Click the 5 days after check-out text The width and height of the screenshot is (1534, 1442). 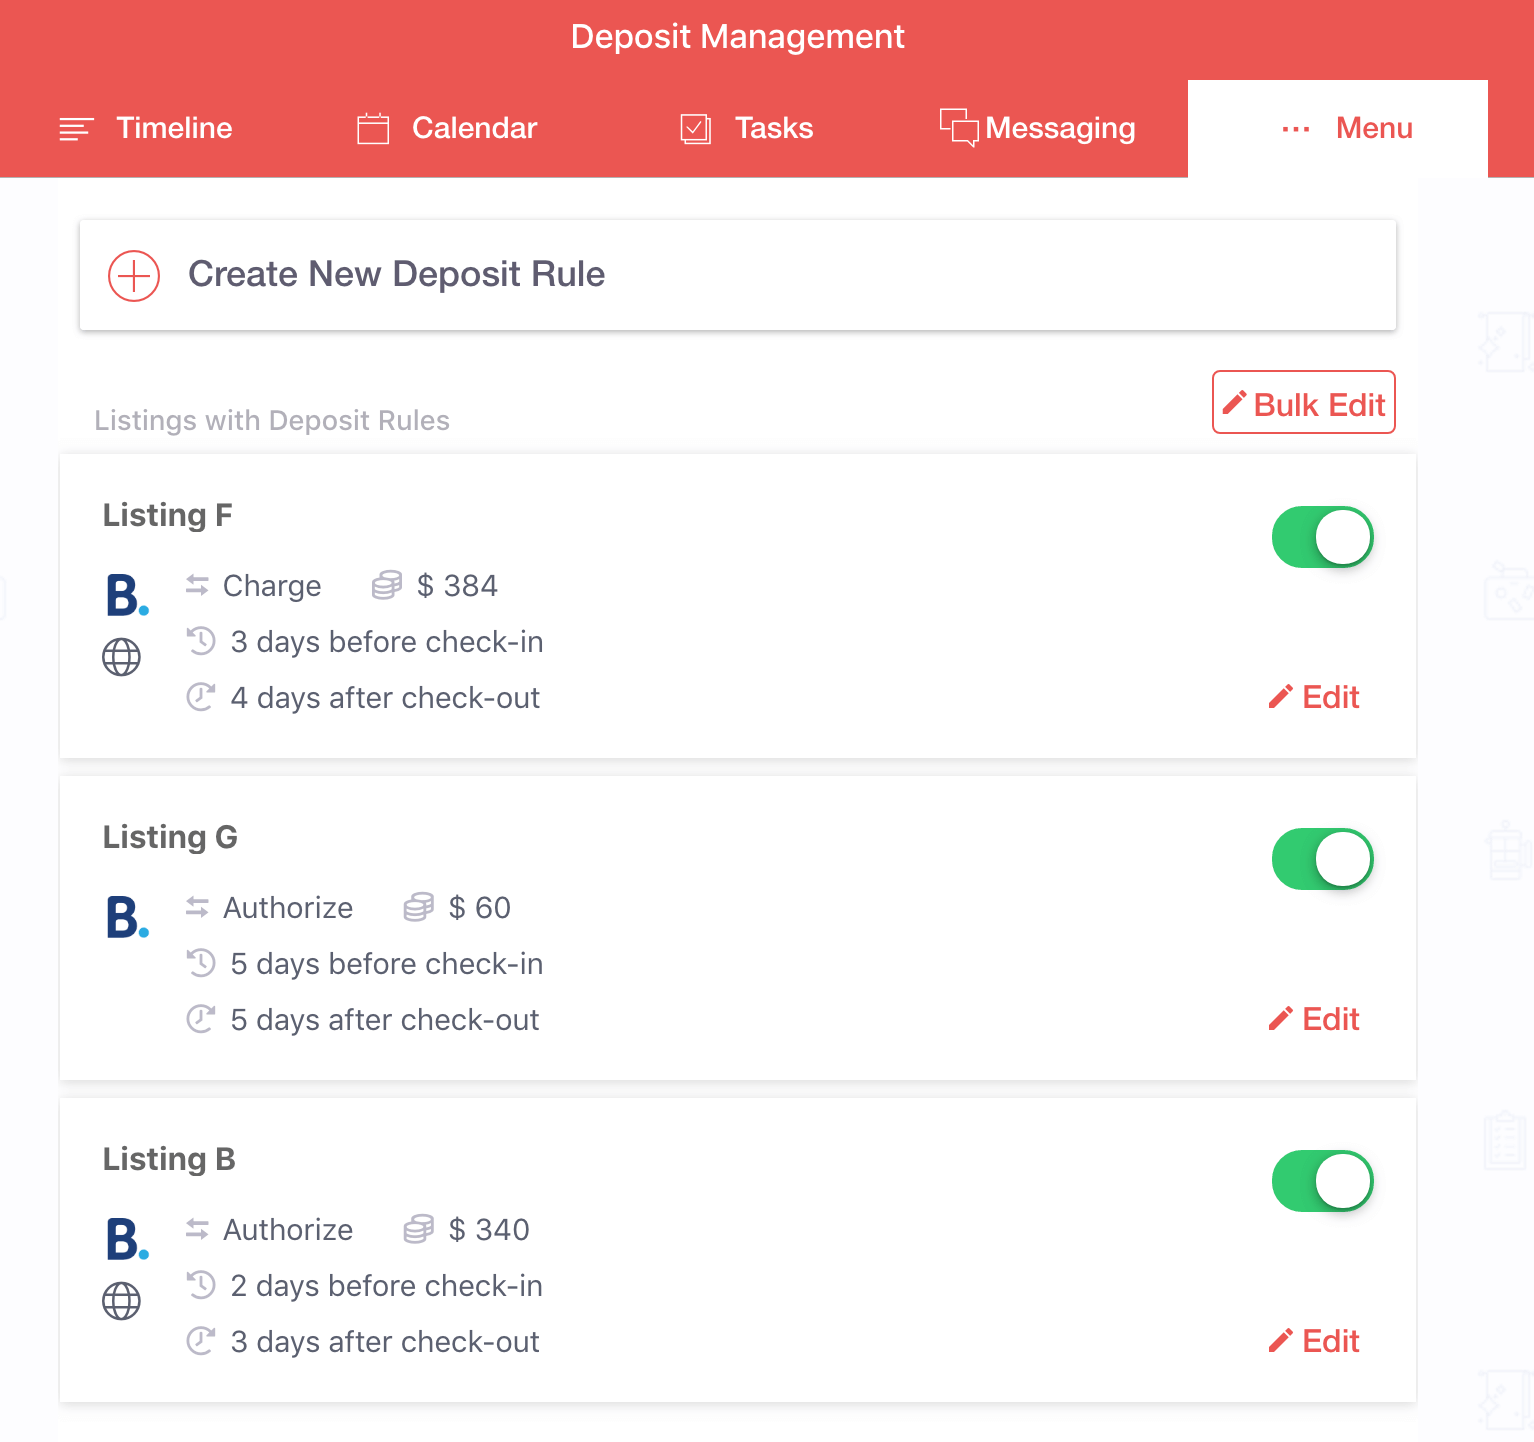click(x=385, y=1020)
